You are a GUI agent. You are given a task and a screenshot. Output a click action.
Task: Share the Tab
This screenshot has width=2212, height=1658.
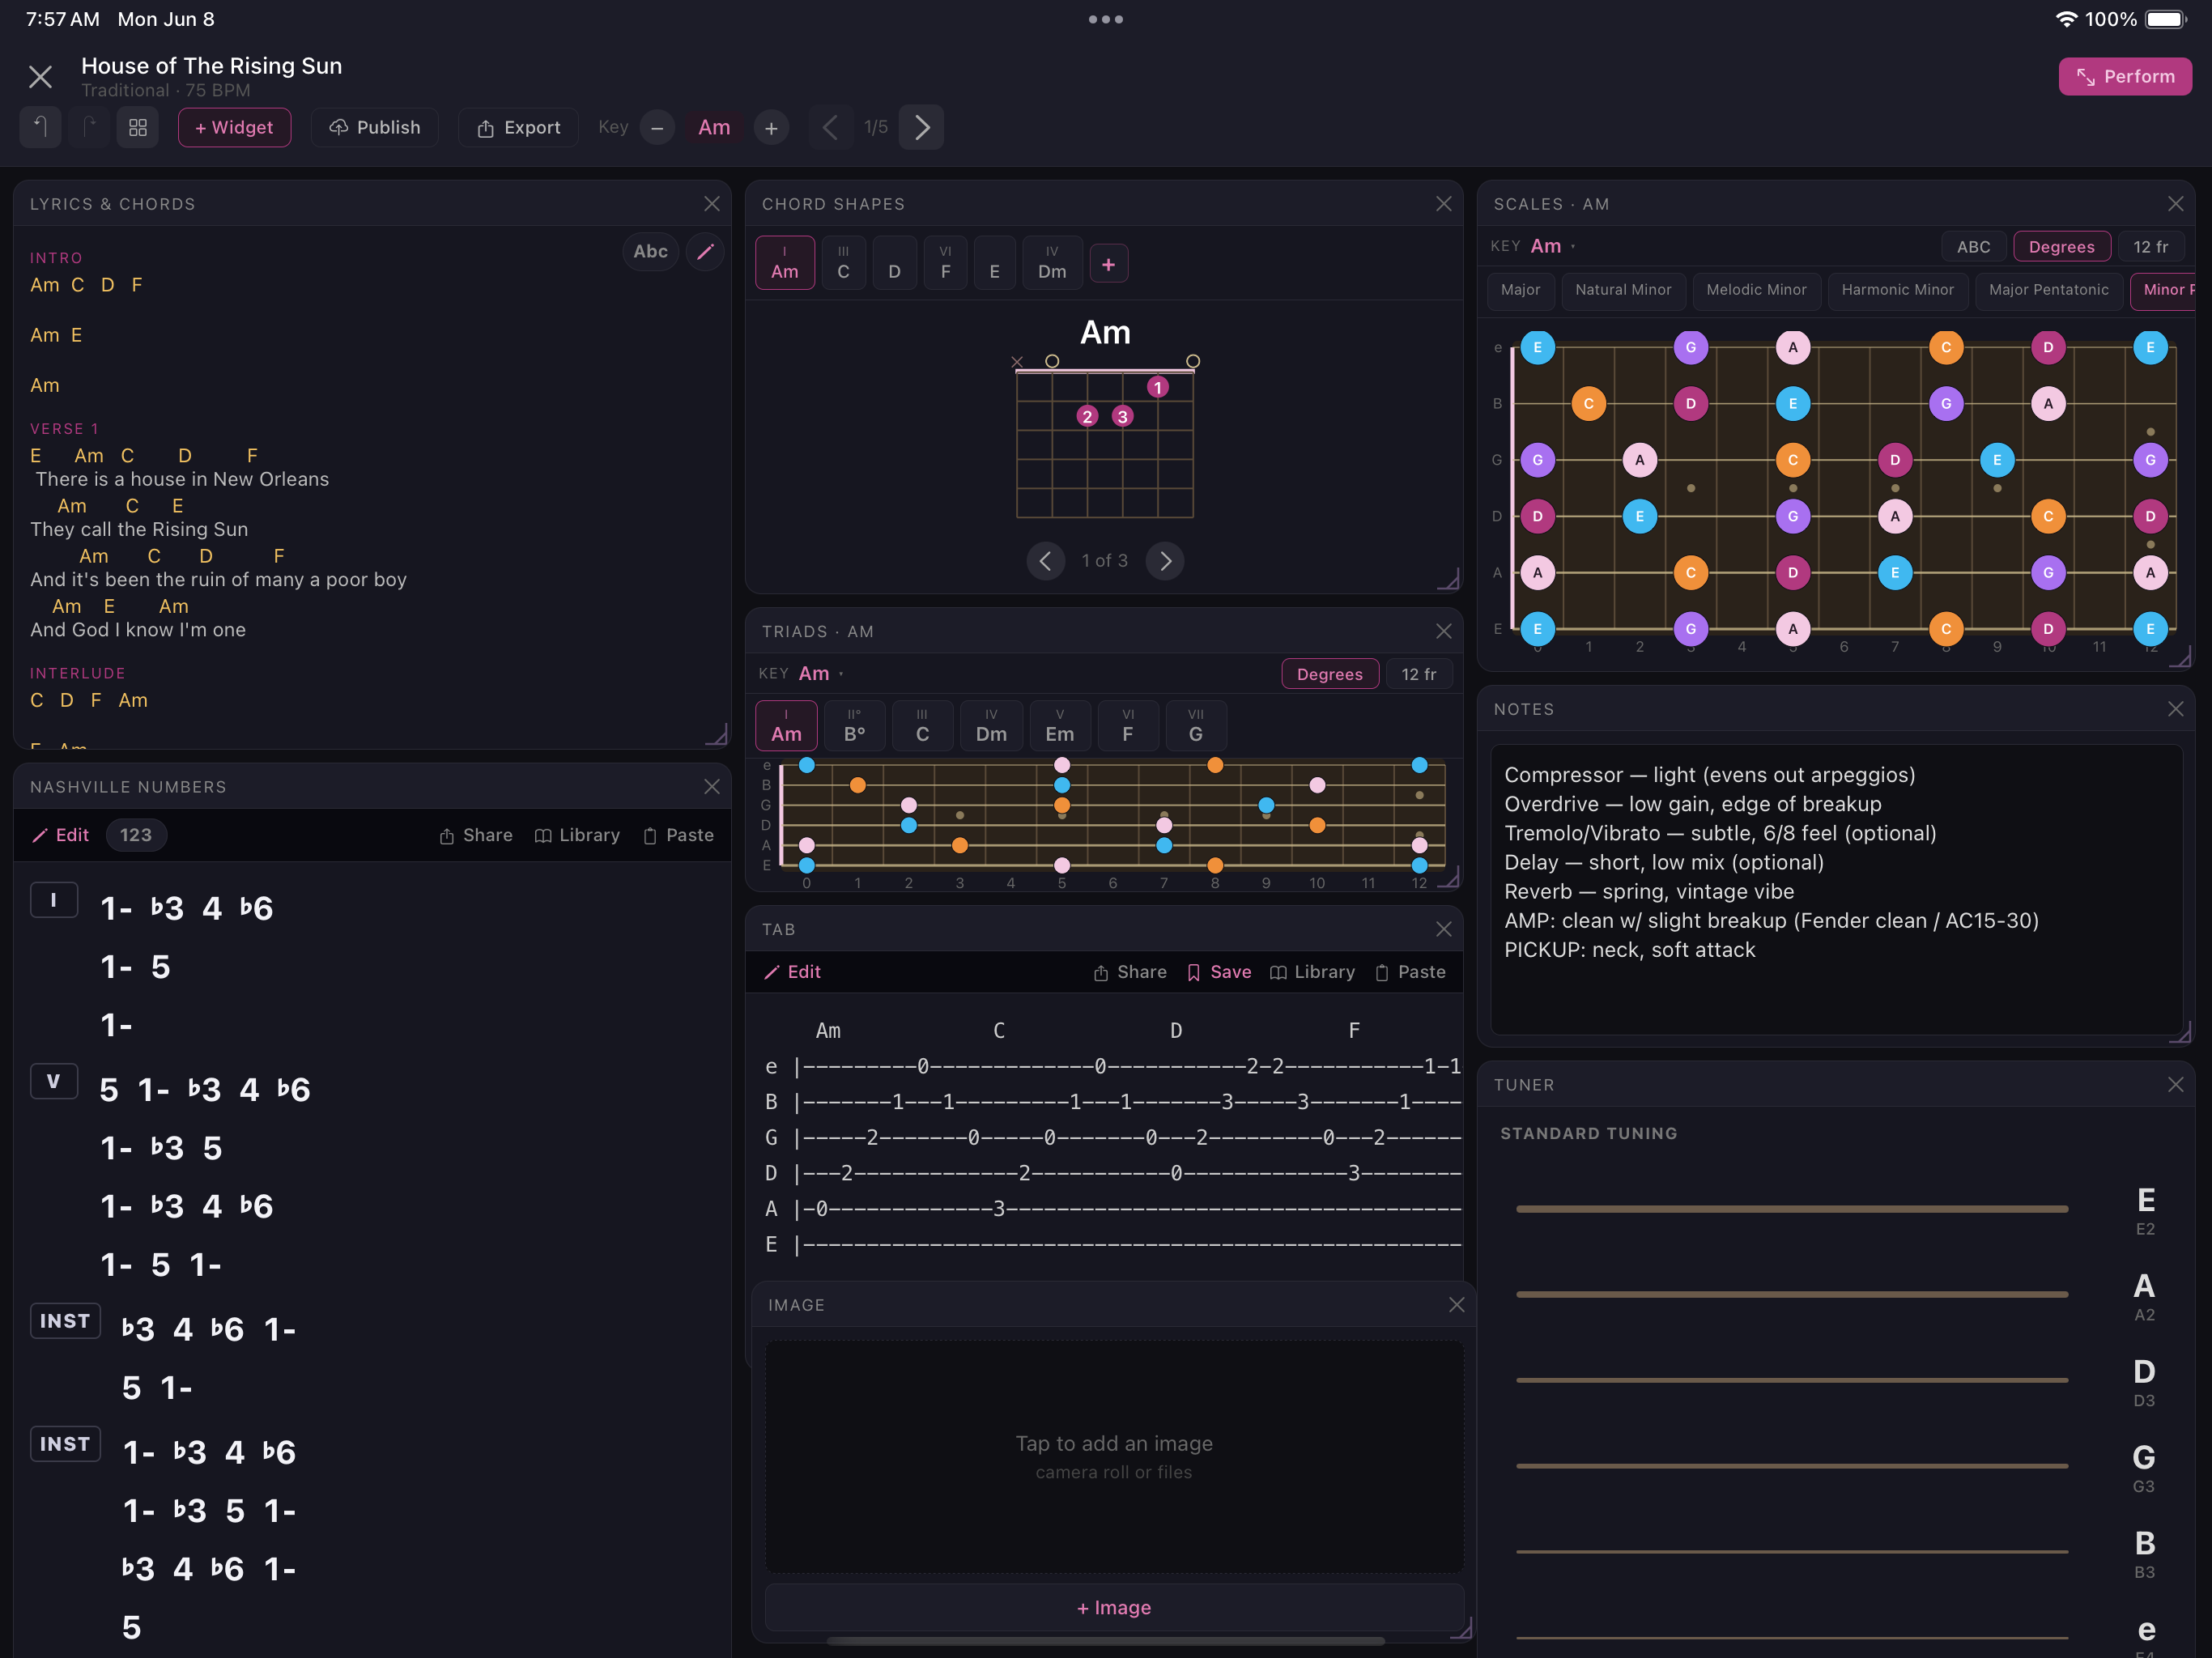1130,972
